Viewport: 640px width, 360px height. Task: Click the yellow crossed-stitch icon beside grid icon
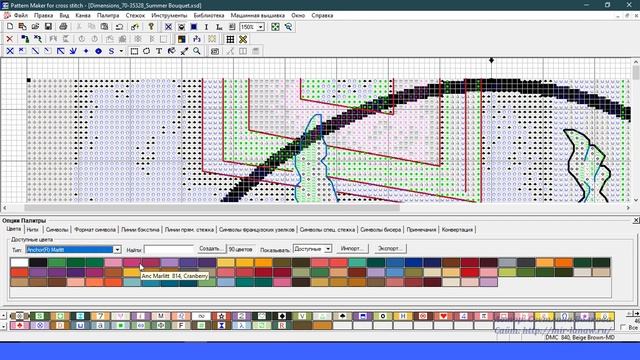(x=243, y=39)
